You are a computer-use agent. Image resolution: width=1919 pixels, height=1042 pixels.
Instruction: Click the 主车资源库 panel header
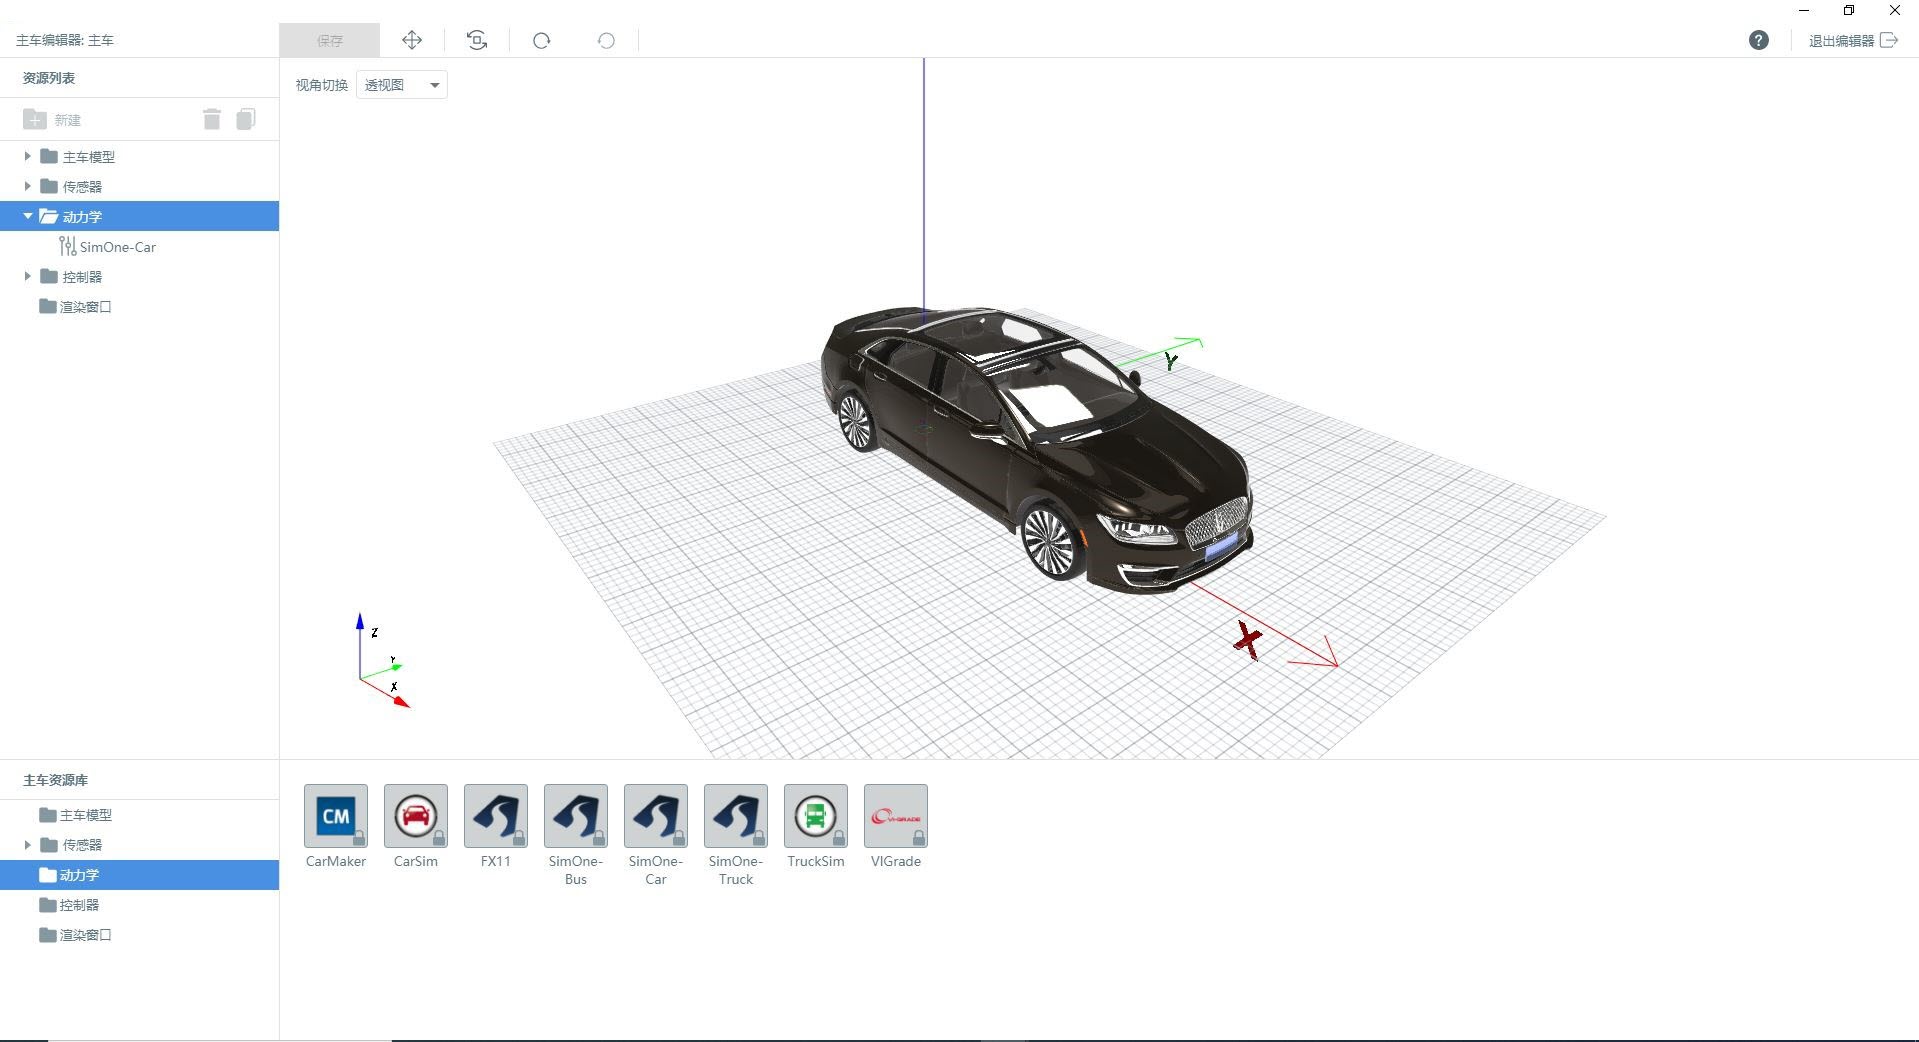click(56, 780)
